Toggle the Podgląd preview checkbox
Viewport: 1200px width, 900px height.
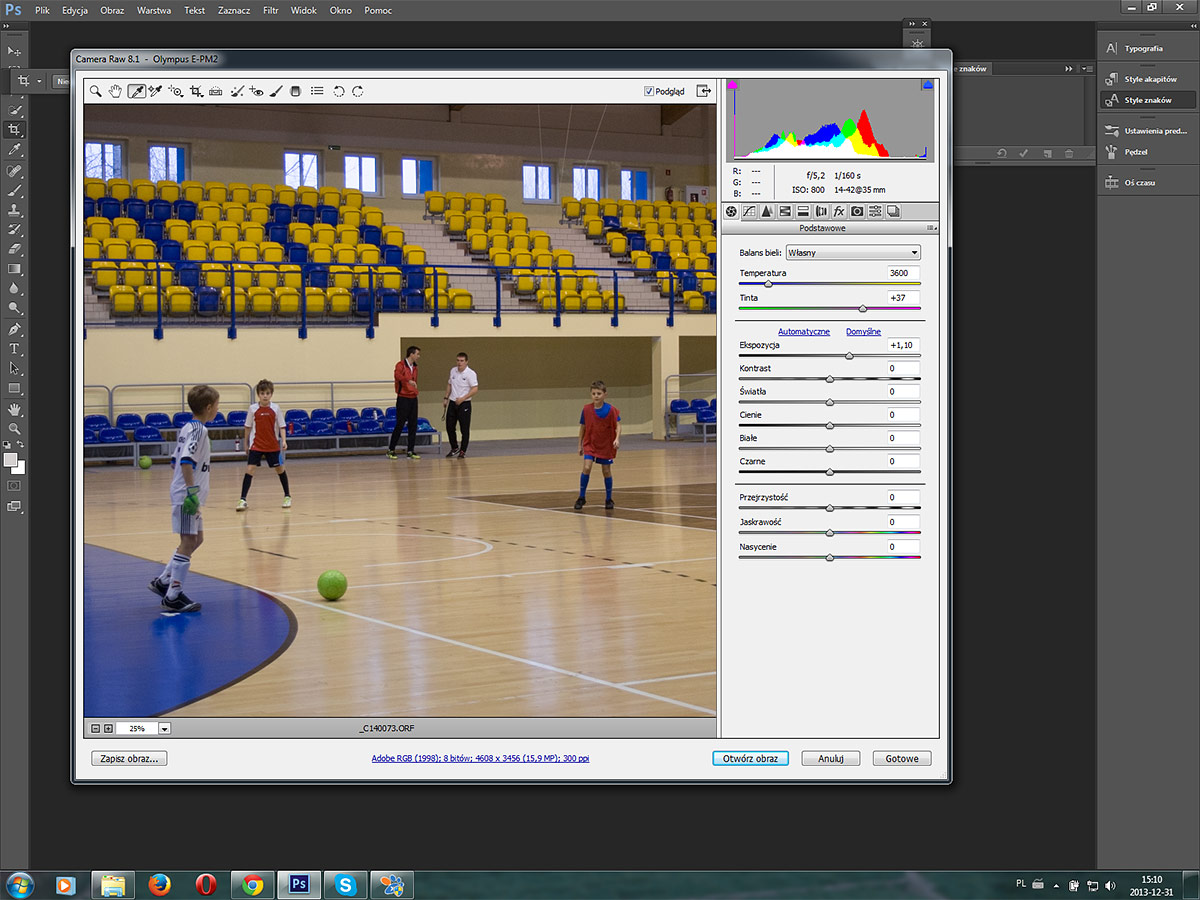pyautogui.click(x=650, y=91)
